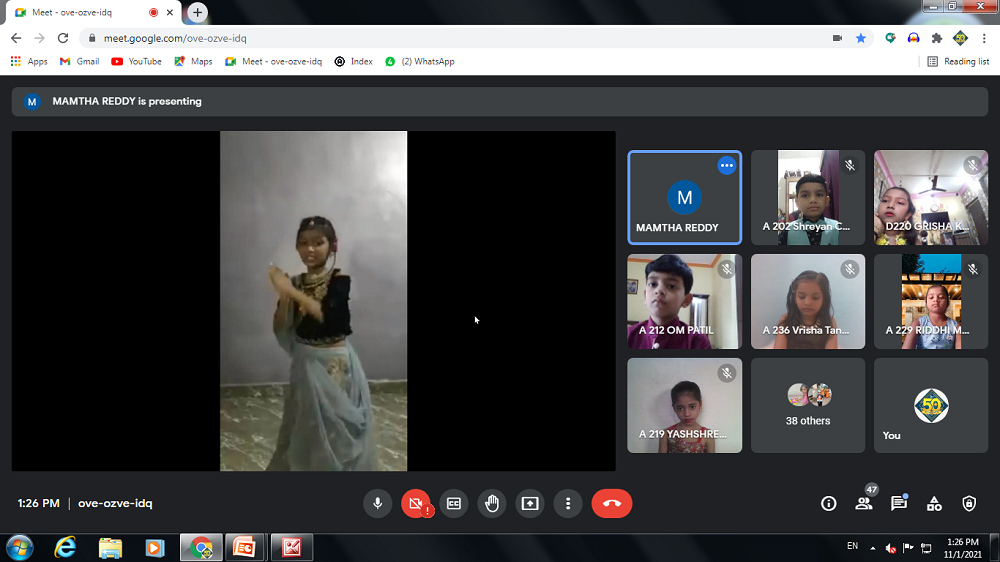Click the Present now screen icon

530,504
